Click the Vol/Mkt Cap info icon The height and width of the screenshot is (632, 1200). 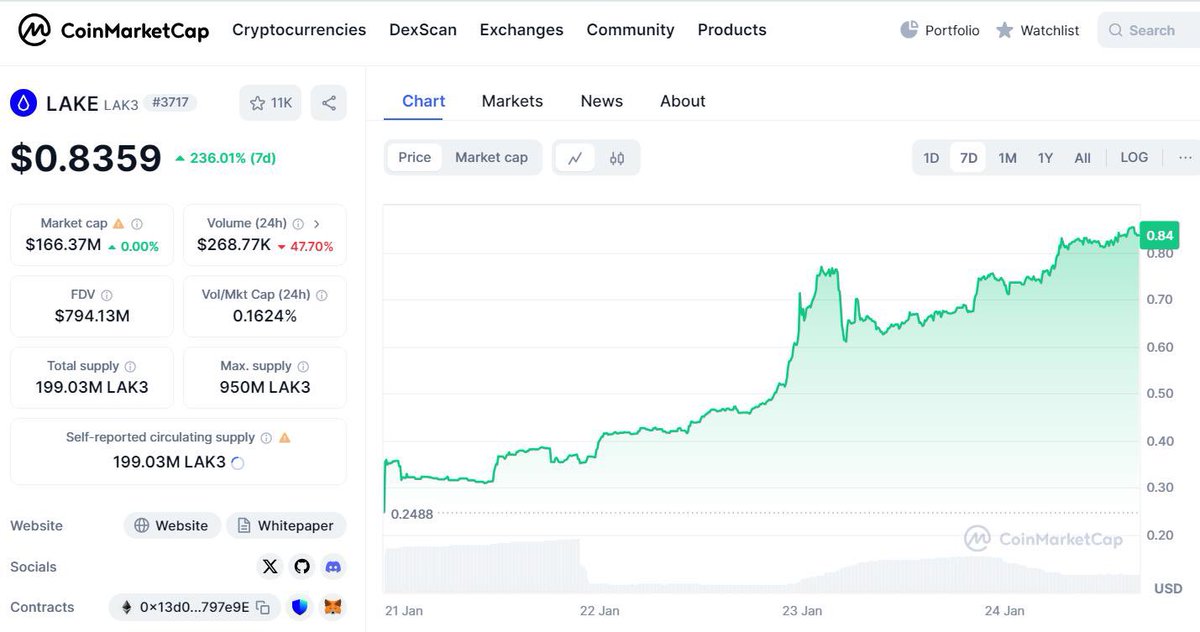pos(322,295)
